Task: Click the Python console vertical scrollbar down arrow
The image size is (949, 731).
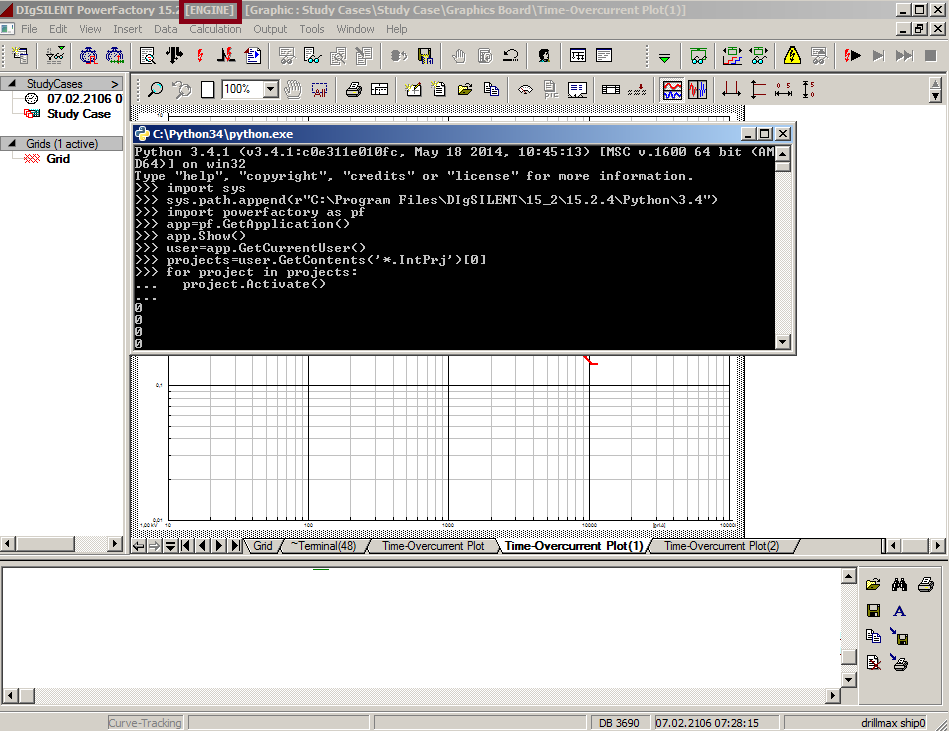Action: tap(783, 342)
